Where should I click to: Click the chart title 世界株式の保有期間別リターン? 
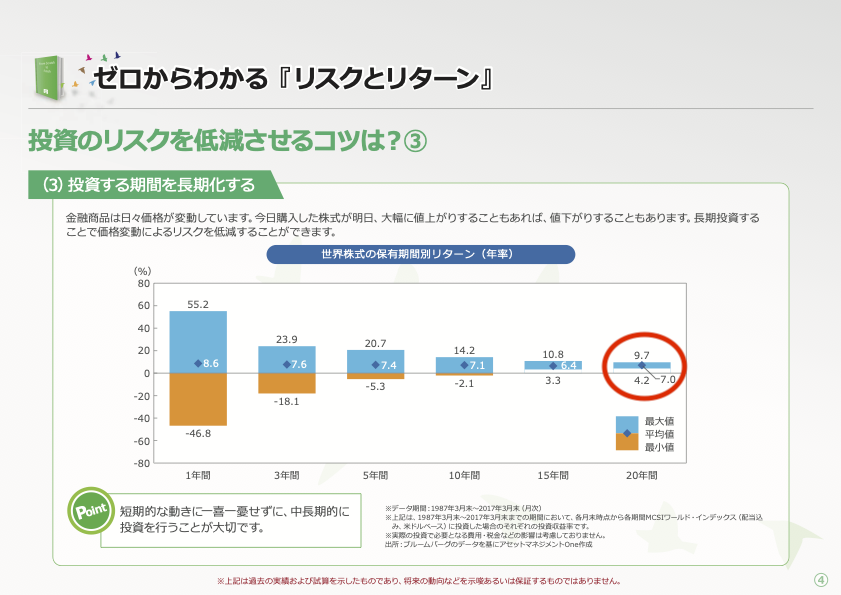point(420,254)
